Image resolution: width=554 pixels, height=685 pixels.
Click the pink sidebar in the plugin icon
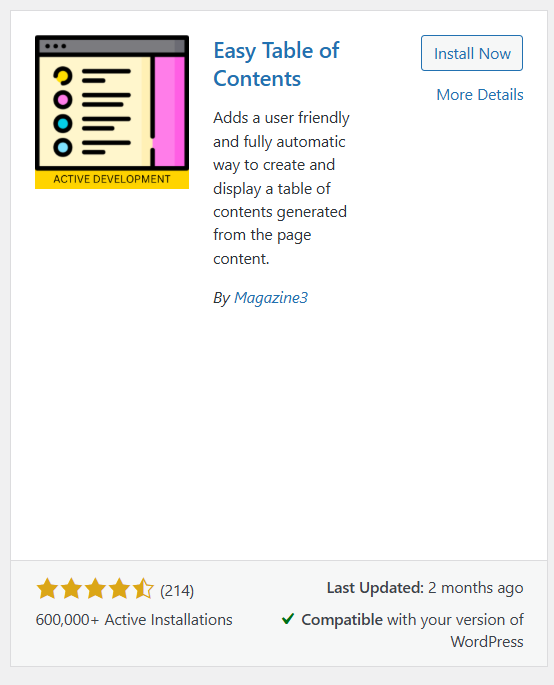coord(170,111)
